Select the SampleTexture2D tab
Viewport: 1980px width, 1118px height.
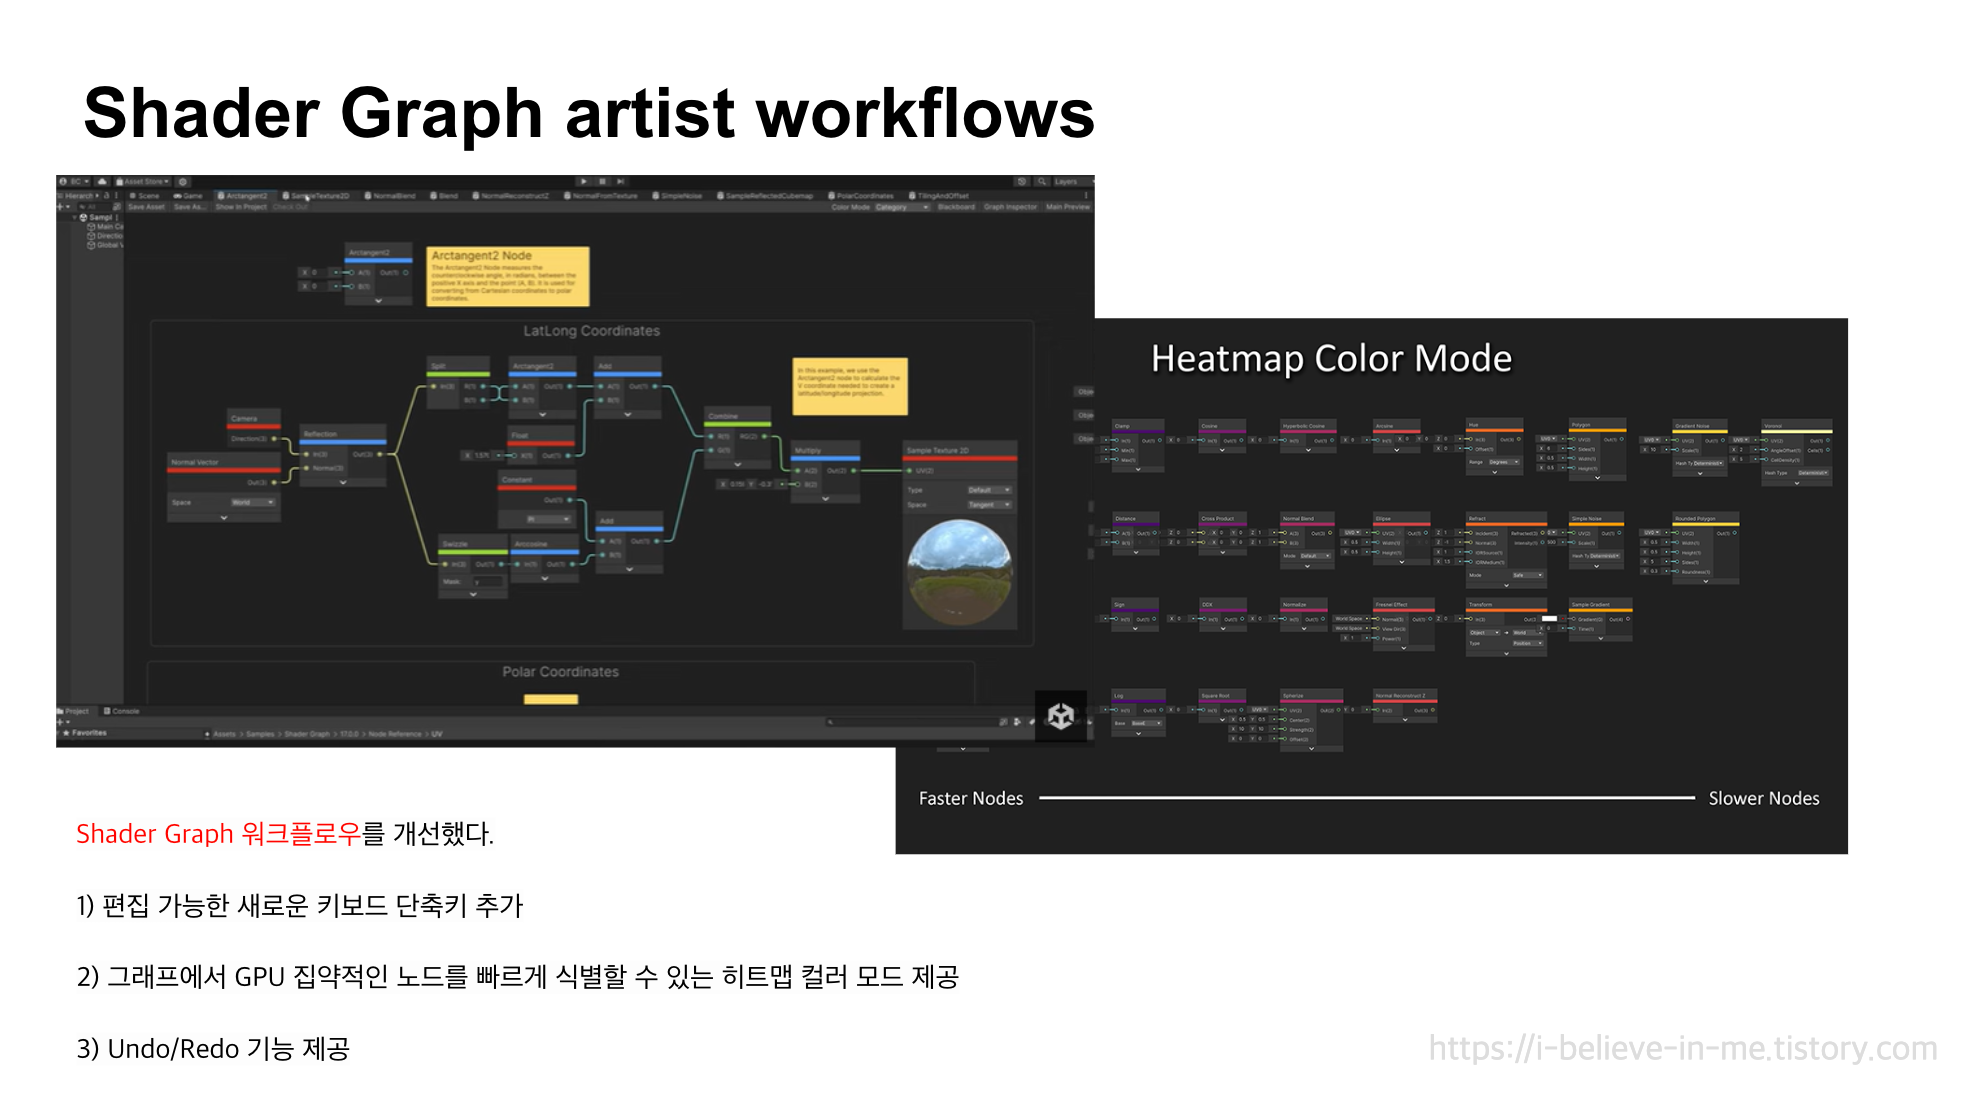click(317, 196)
